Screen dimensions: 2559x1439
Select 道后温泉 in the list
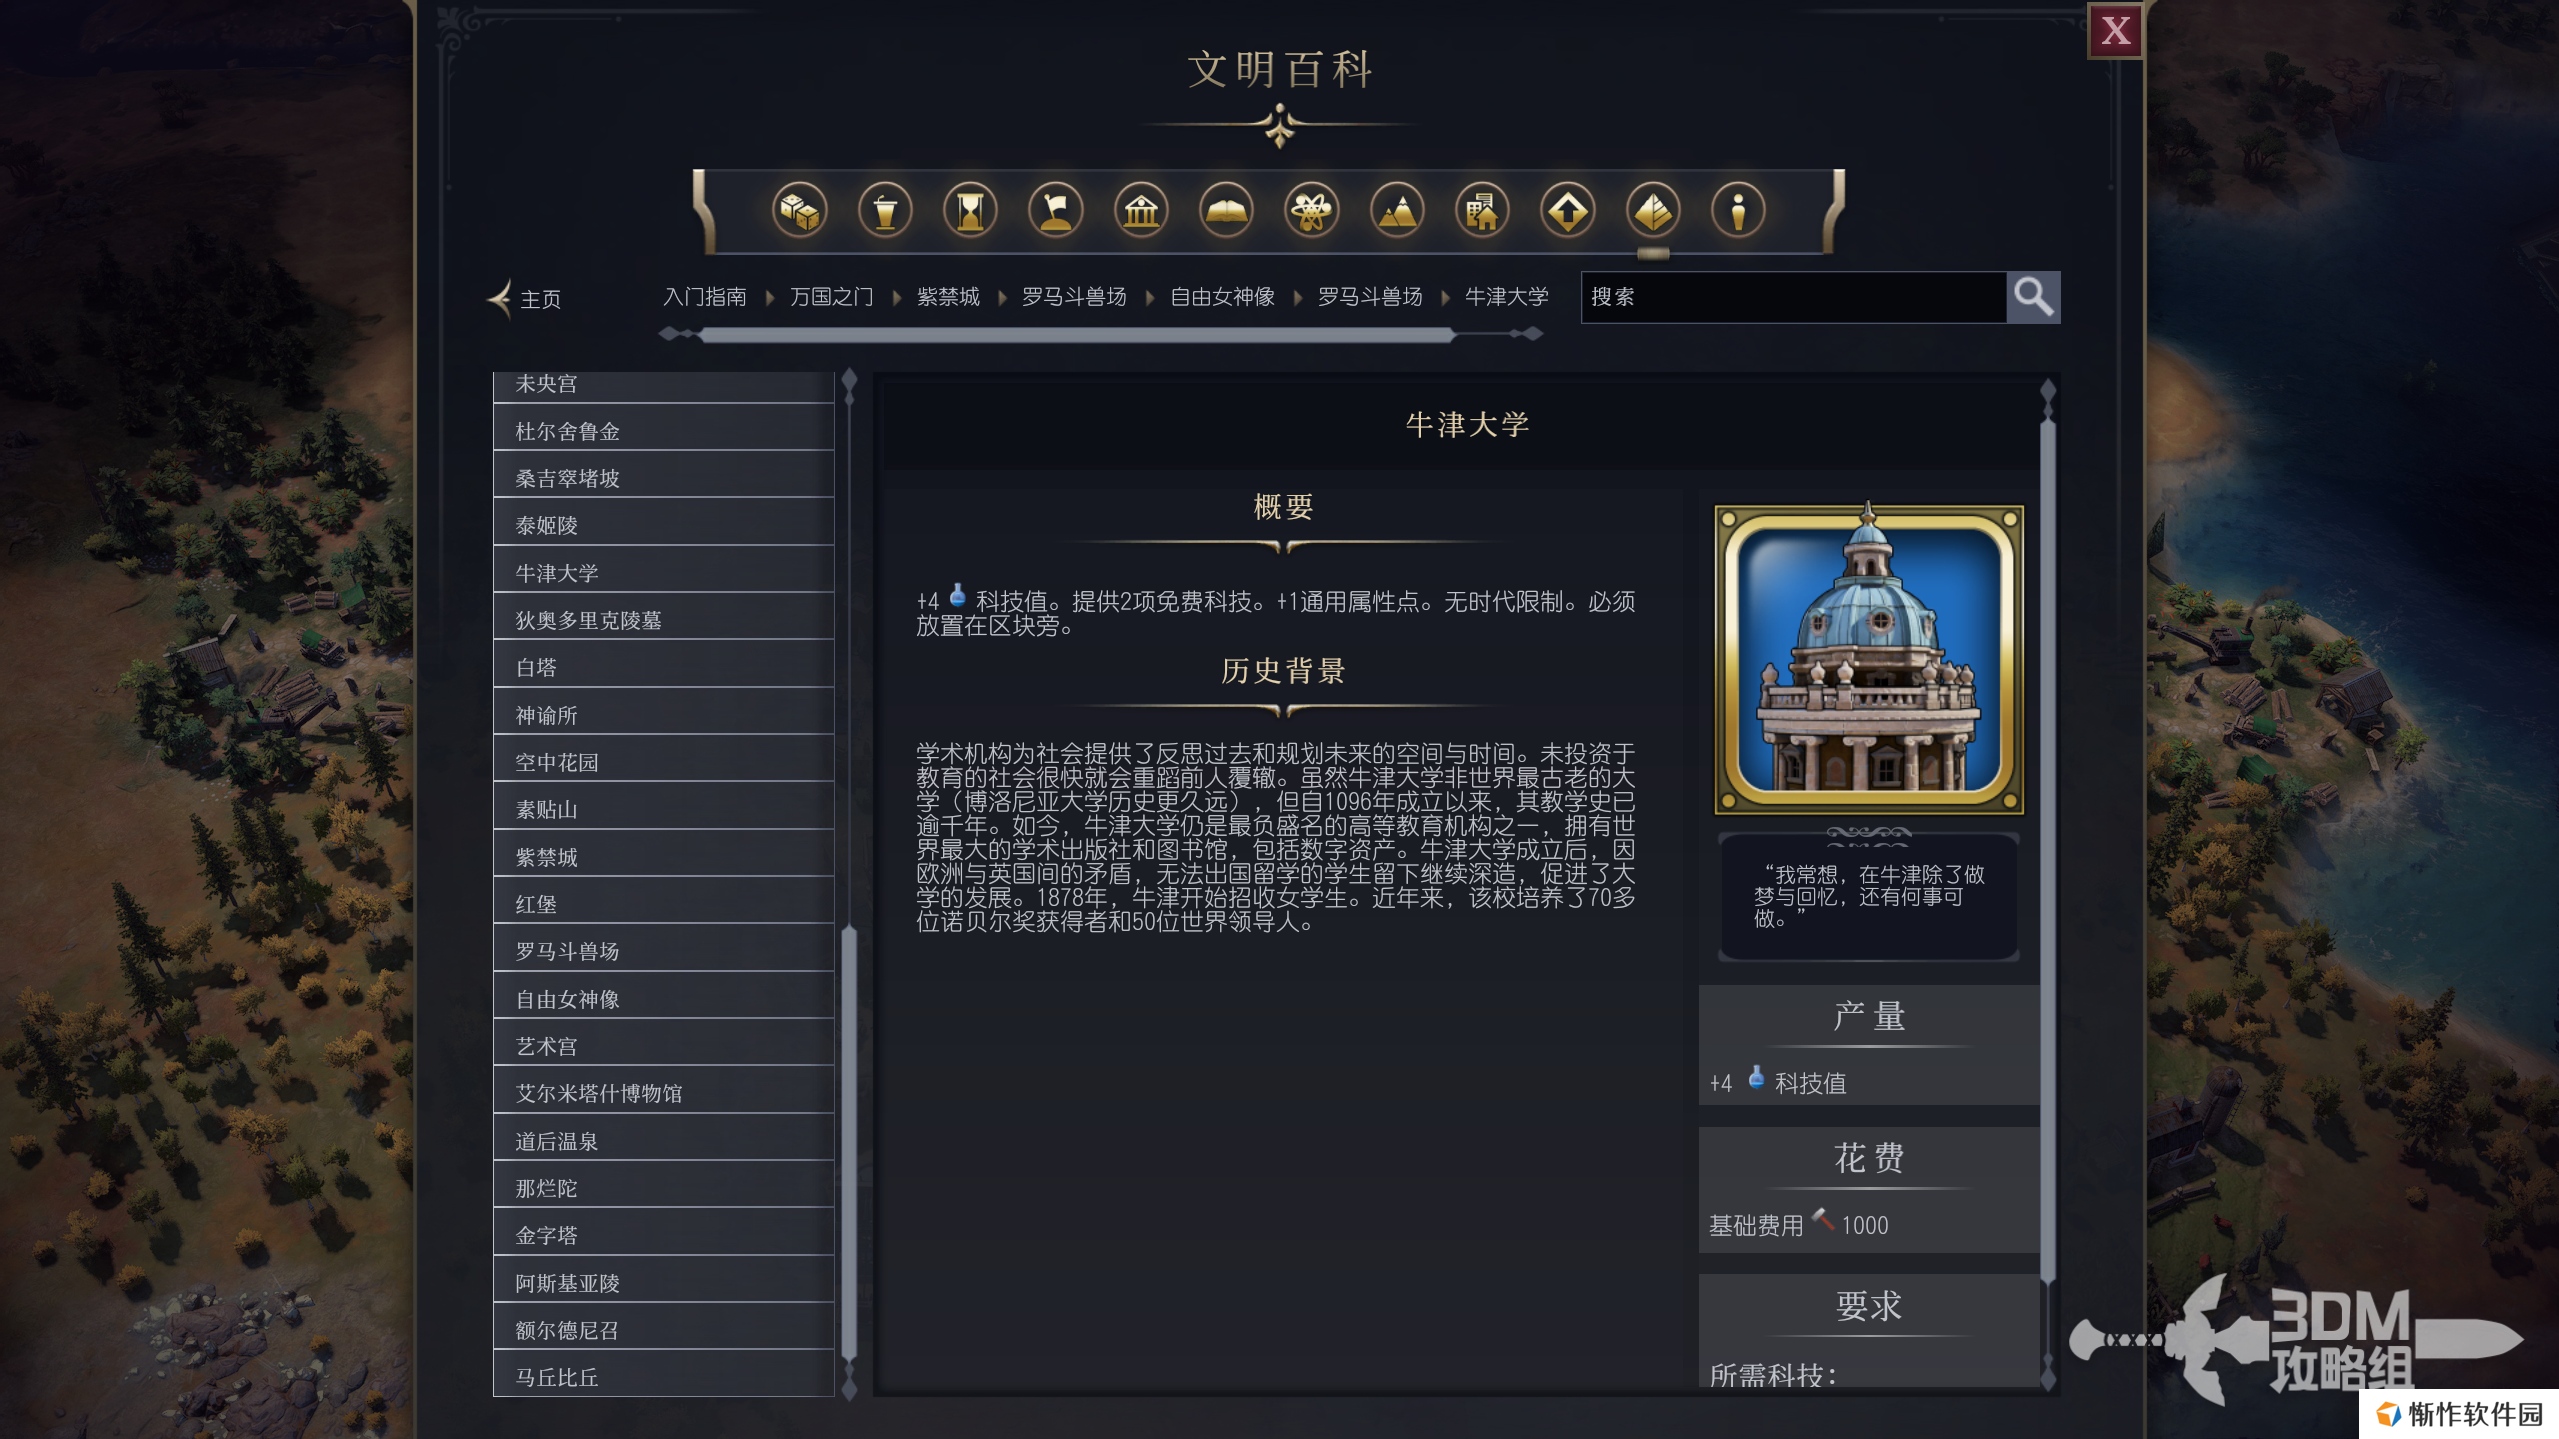(663, 1138)
